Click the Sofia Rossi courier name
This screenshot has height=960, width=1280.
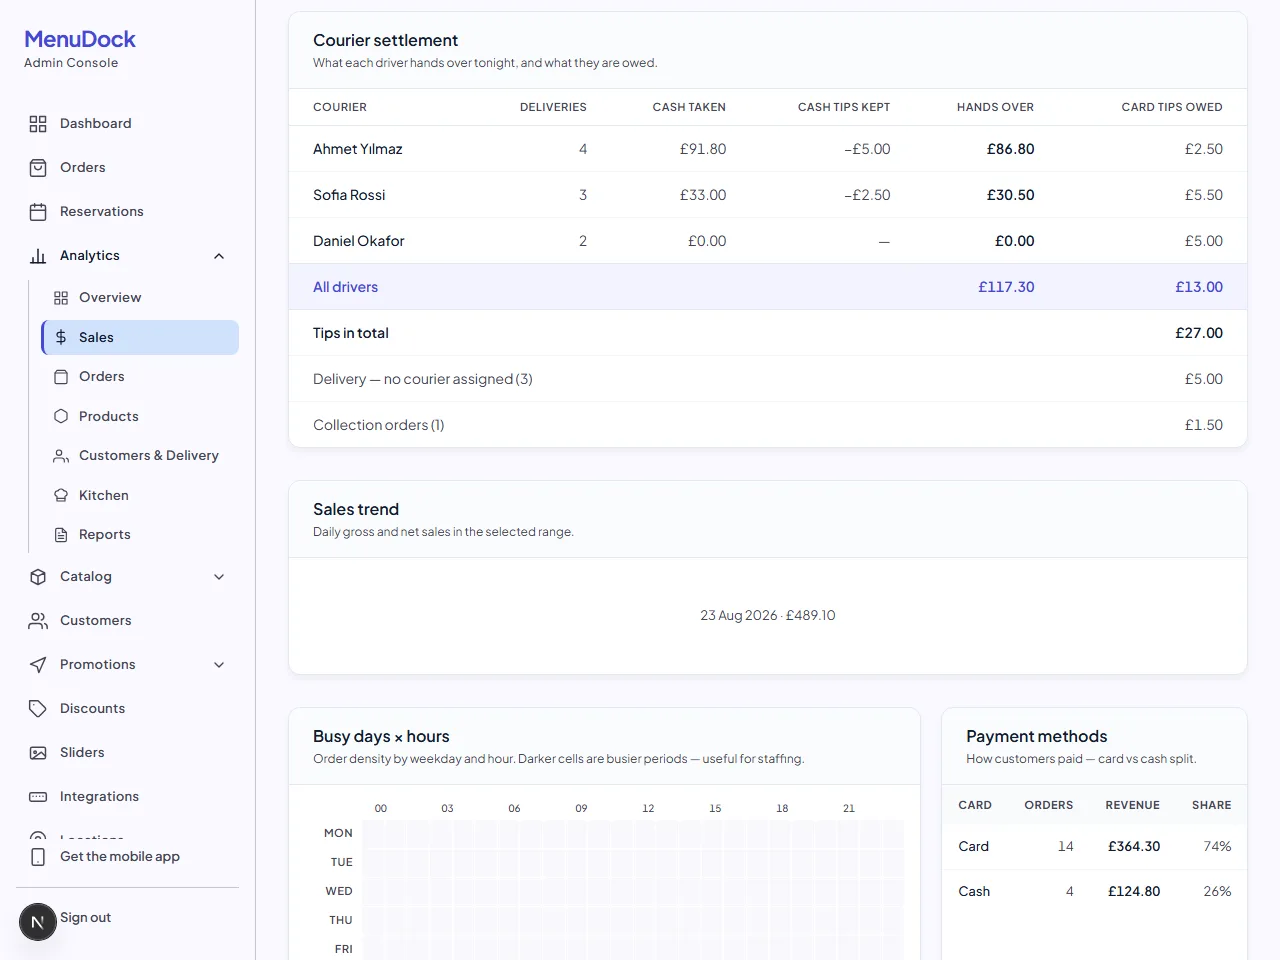pos(349,195)
